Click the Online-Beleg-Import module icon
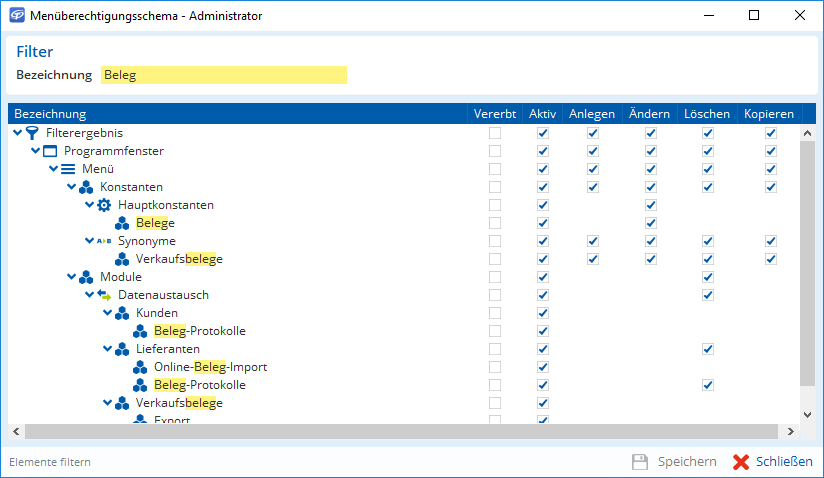This screenshot has width=824, height=478. pos(140,367)
